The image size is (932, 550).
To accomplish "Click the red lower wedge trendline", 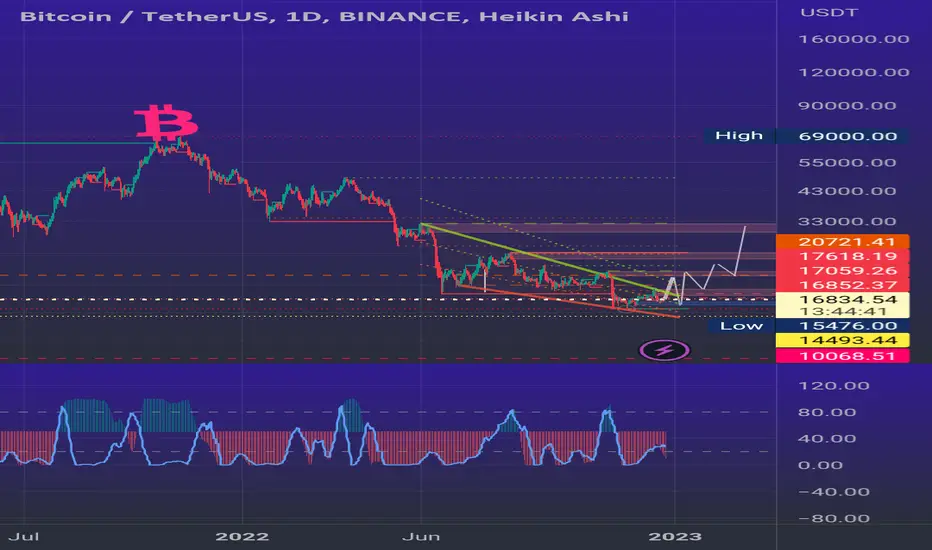I will [x=568, y=301].
